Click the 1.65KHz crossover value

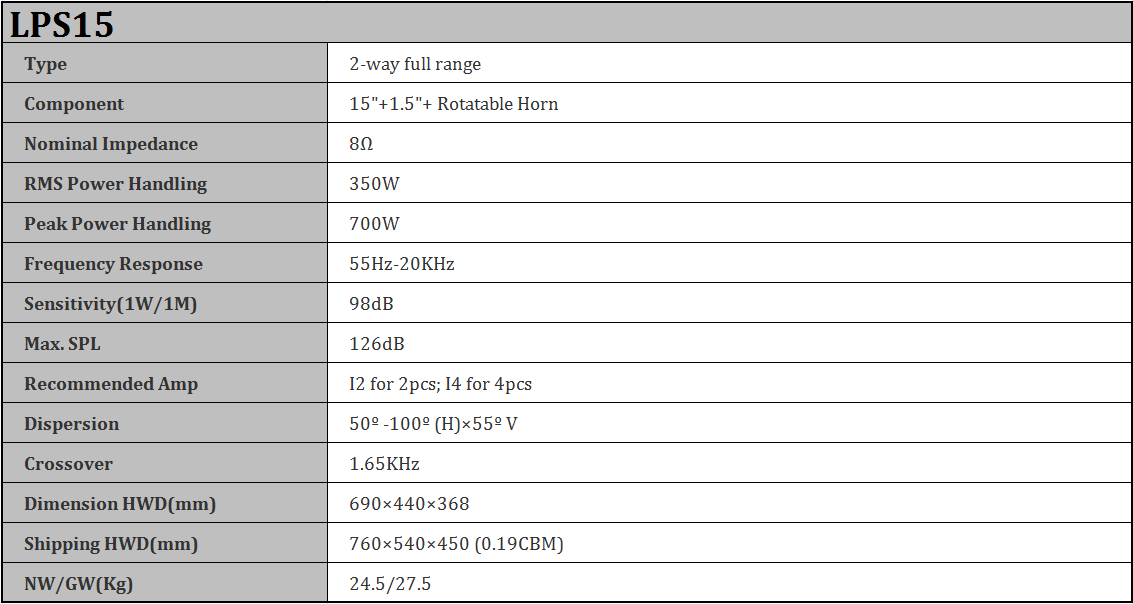(x=384, y=464)
